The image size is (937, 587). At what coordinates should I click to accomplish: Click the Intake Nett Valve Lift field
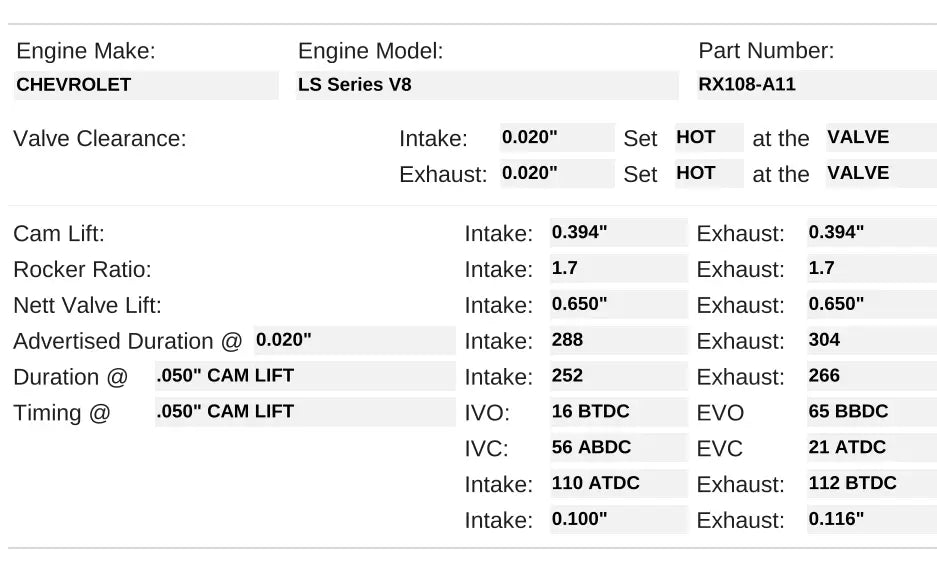[x=618, y=304]
